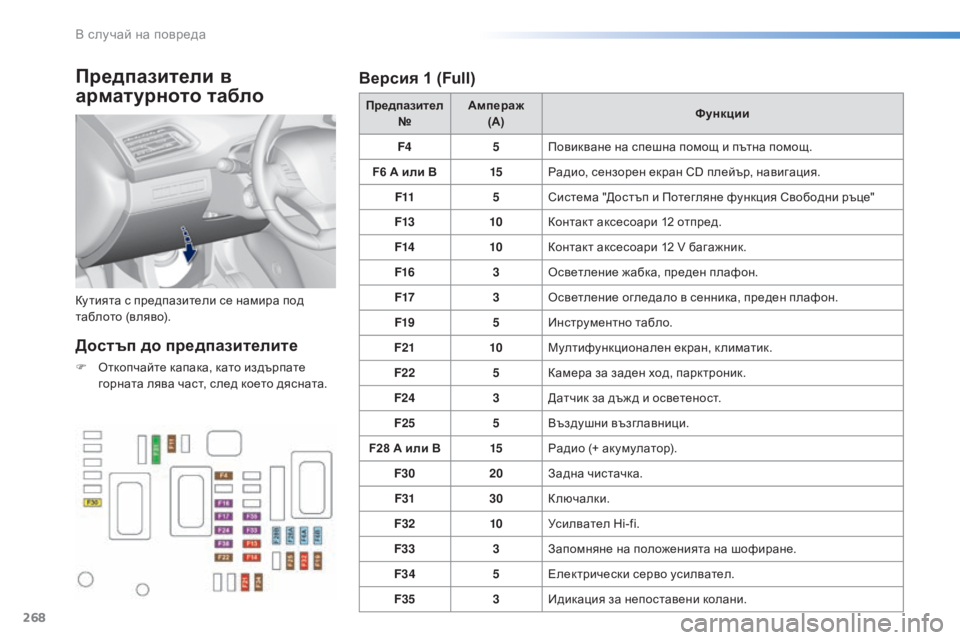Image resolution: width=960 pixels, height=640 pixels.
Task: Click the 'Предпазители в арматурното табло' title
Action: point(170,86)
